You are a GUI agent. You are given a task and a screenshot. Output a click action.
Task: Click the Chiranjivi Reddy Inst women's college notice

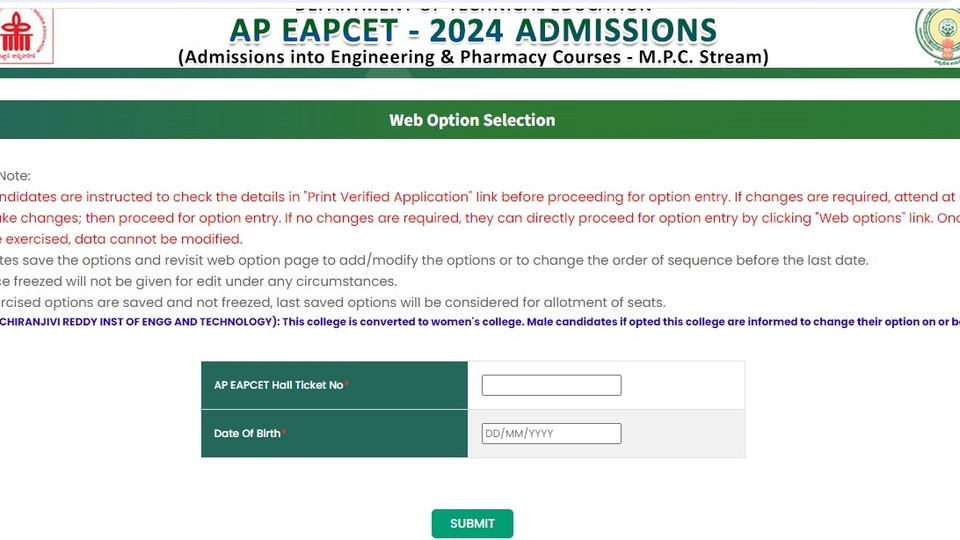pos(480,322)
